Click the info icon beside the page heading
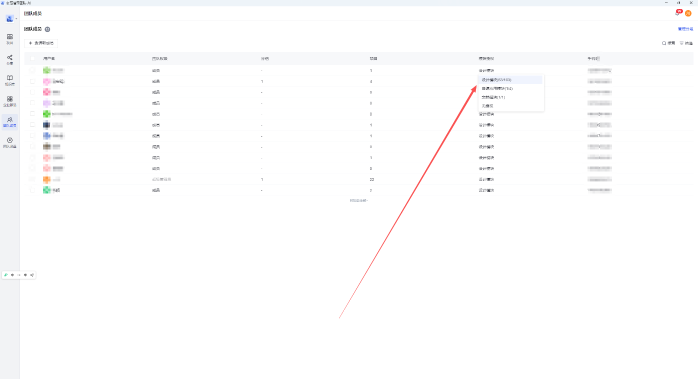The width and height of the screenshot is (698, 379). (x=48, y=29)
